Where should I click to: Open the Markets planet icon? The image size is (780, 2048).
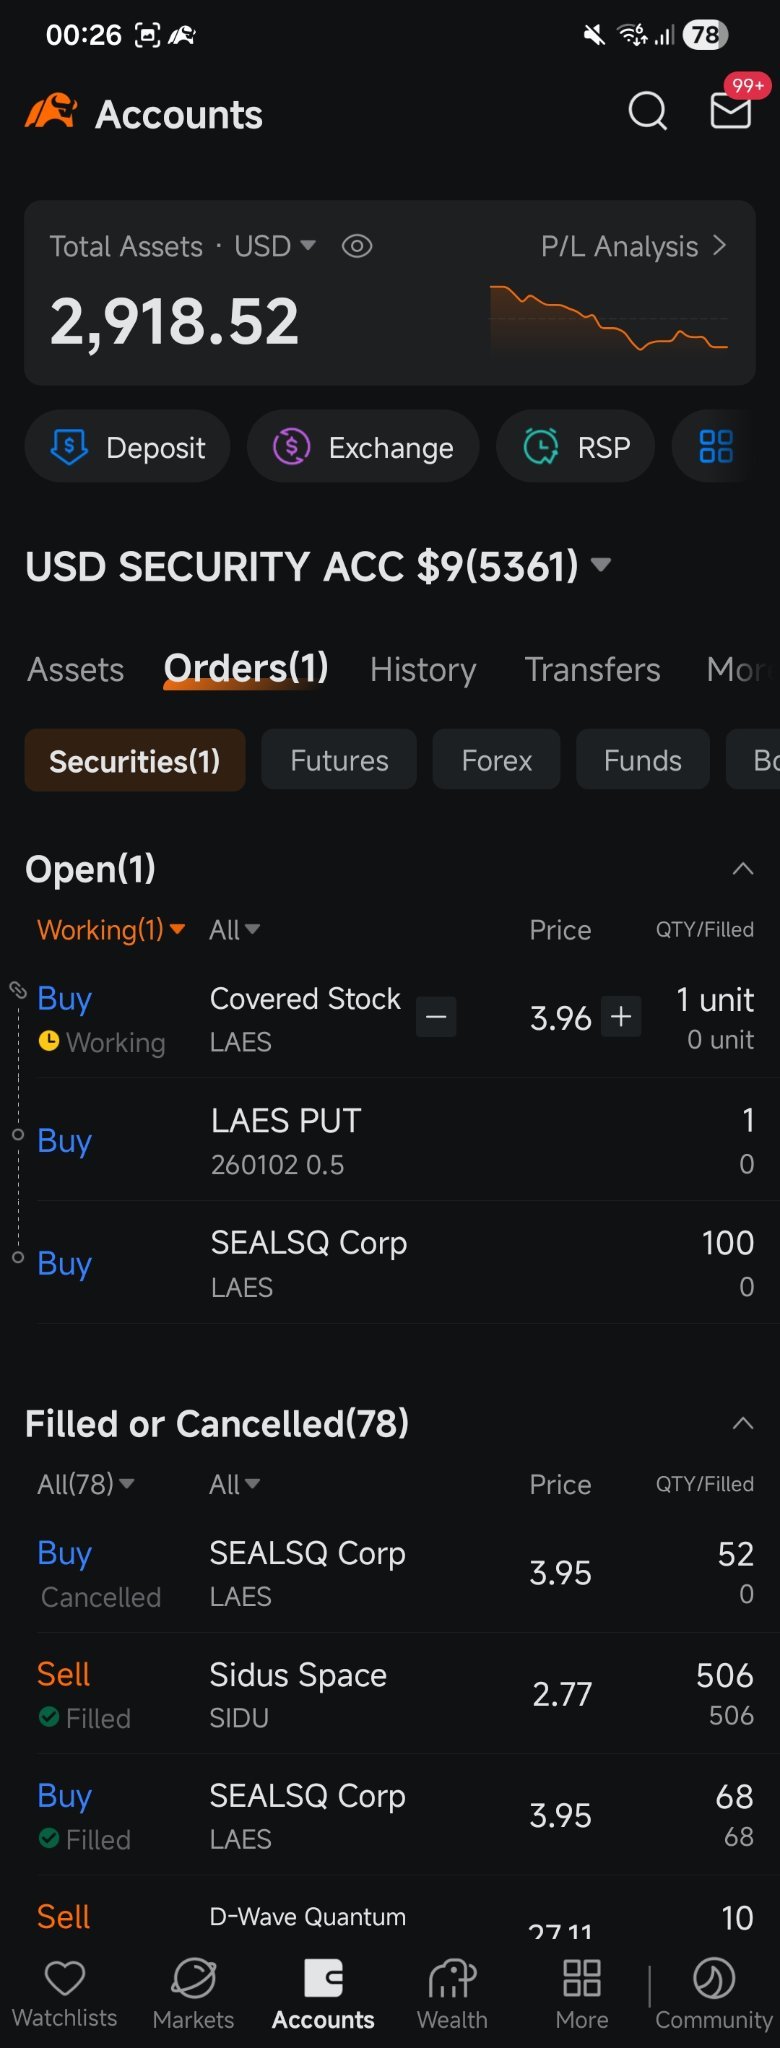(193, 1978)
